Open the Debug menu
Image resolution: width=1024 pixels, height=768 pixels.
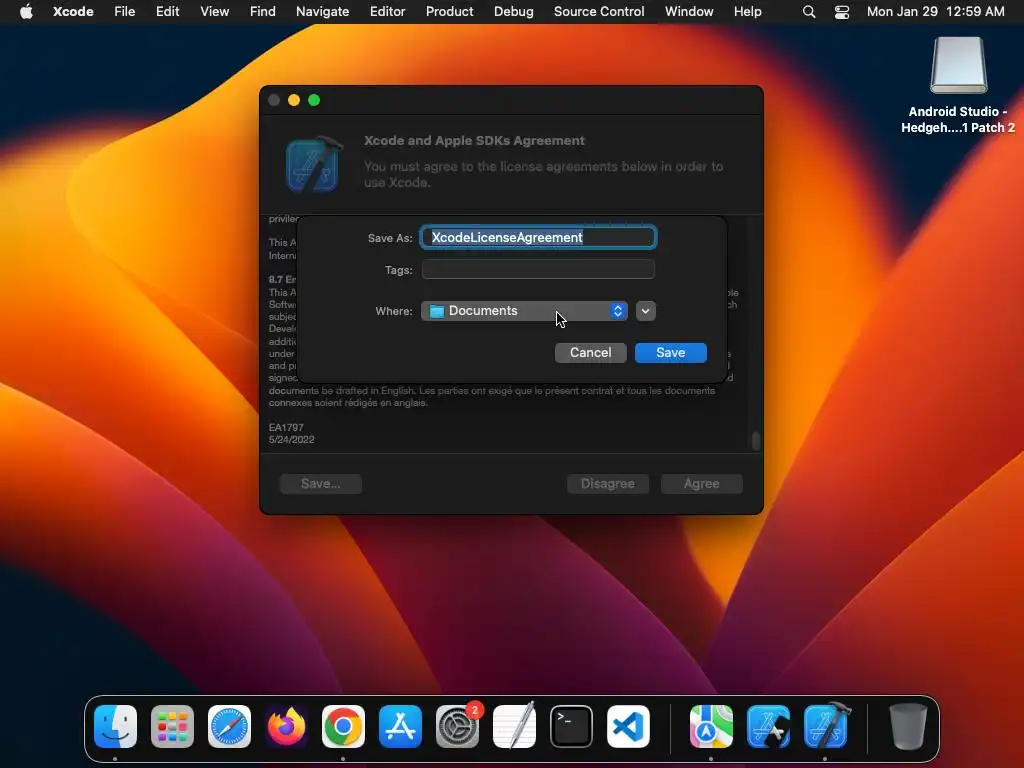coord(513,12)
